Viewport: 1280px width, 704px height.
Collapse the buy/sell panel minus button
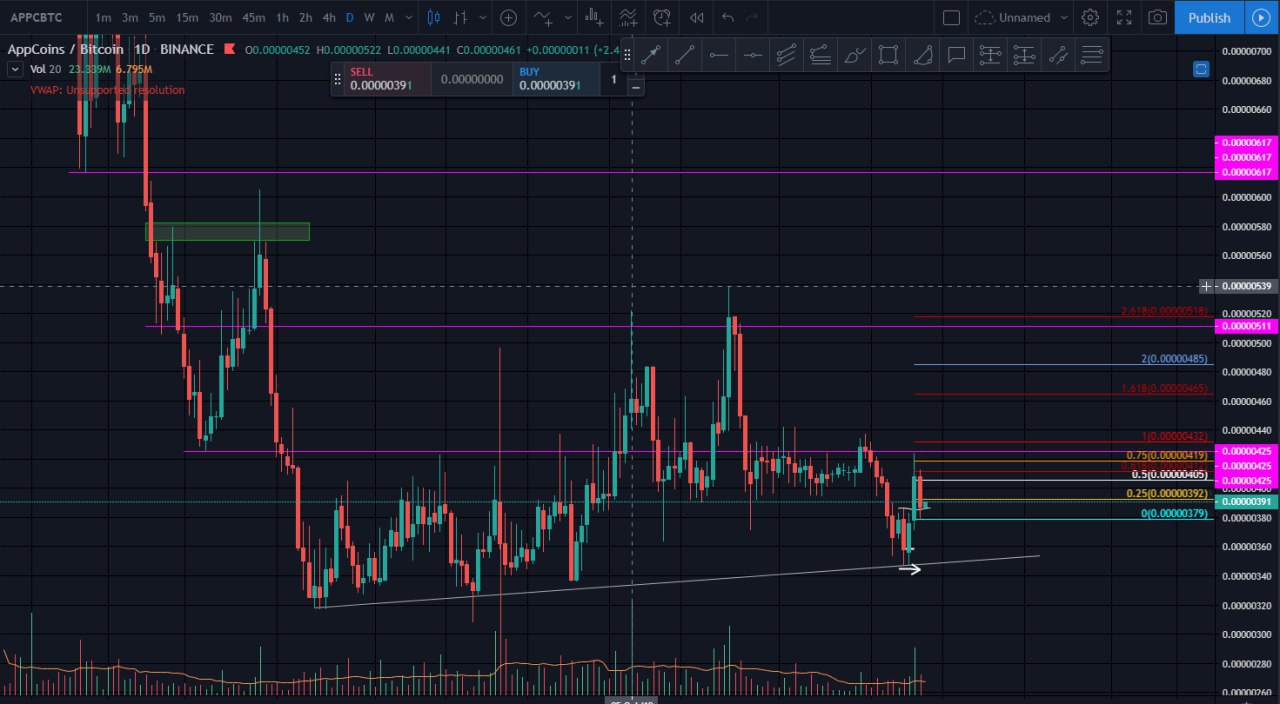tap(635, 86)
